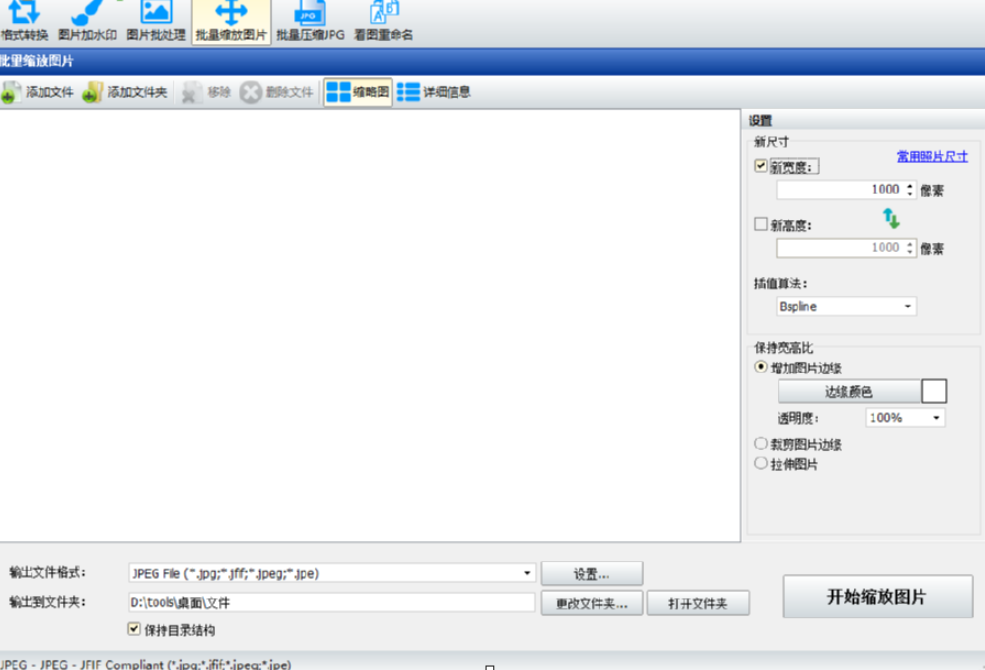Viewport: 985px width, 670px height.
Task: Select the 批量缩放图片 batch resize tool
Action: (231, 21)
